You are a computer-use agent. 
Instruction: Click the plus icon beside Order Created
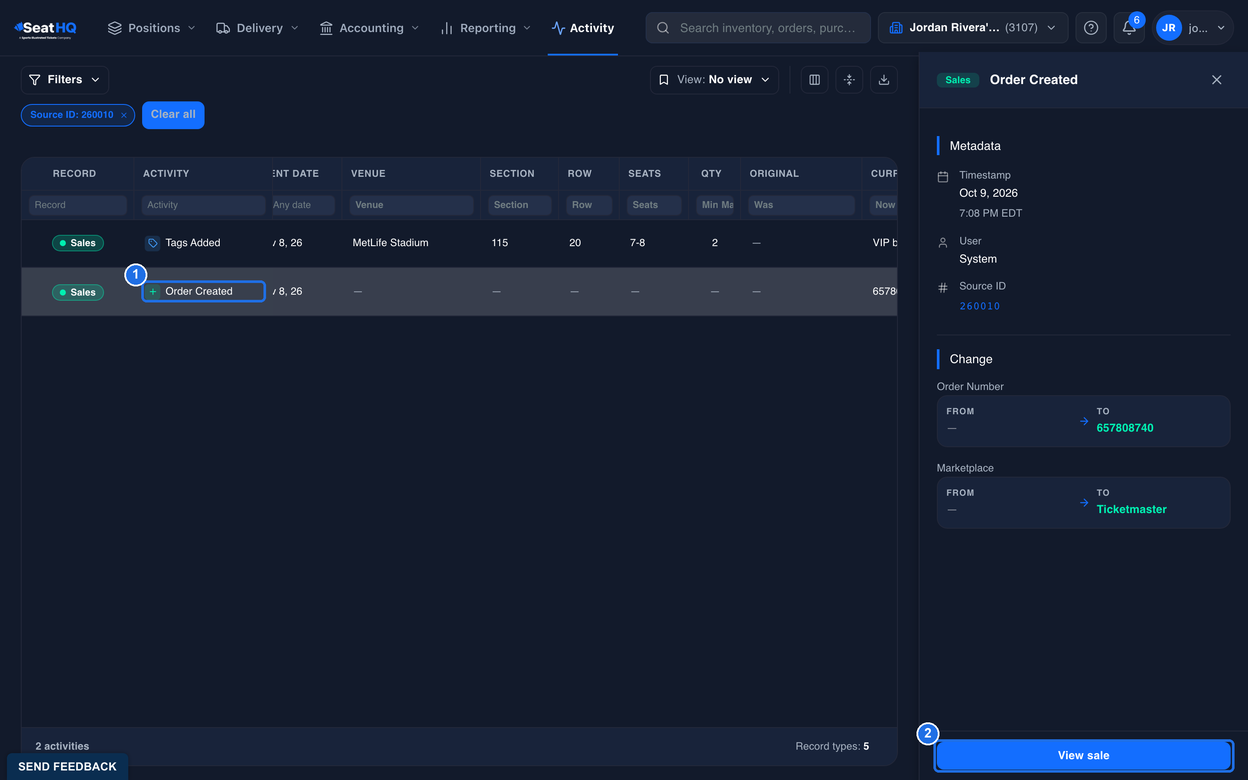click(153, 292)
